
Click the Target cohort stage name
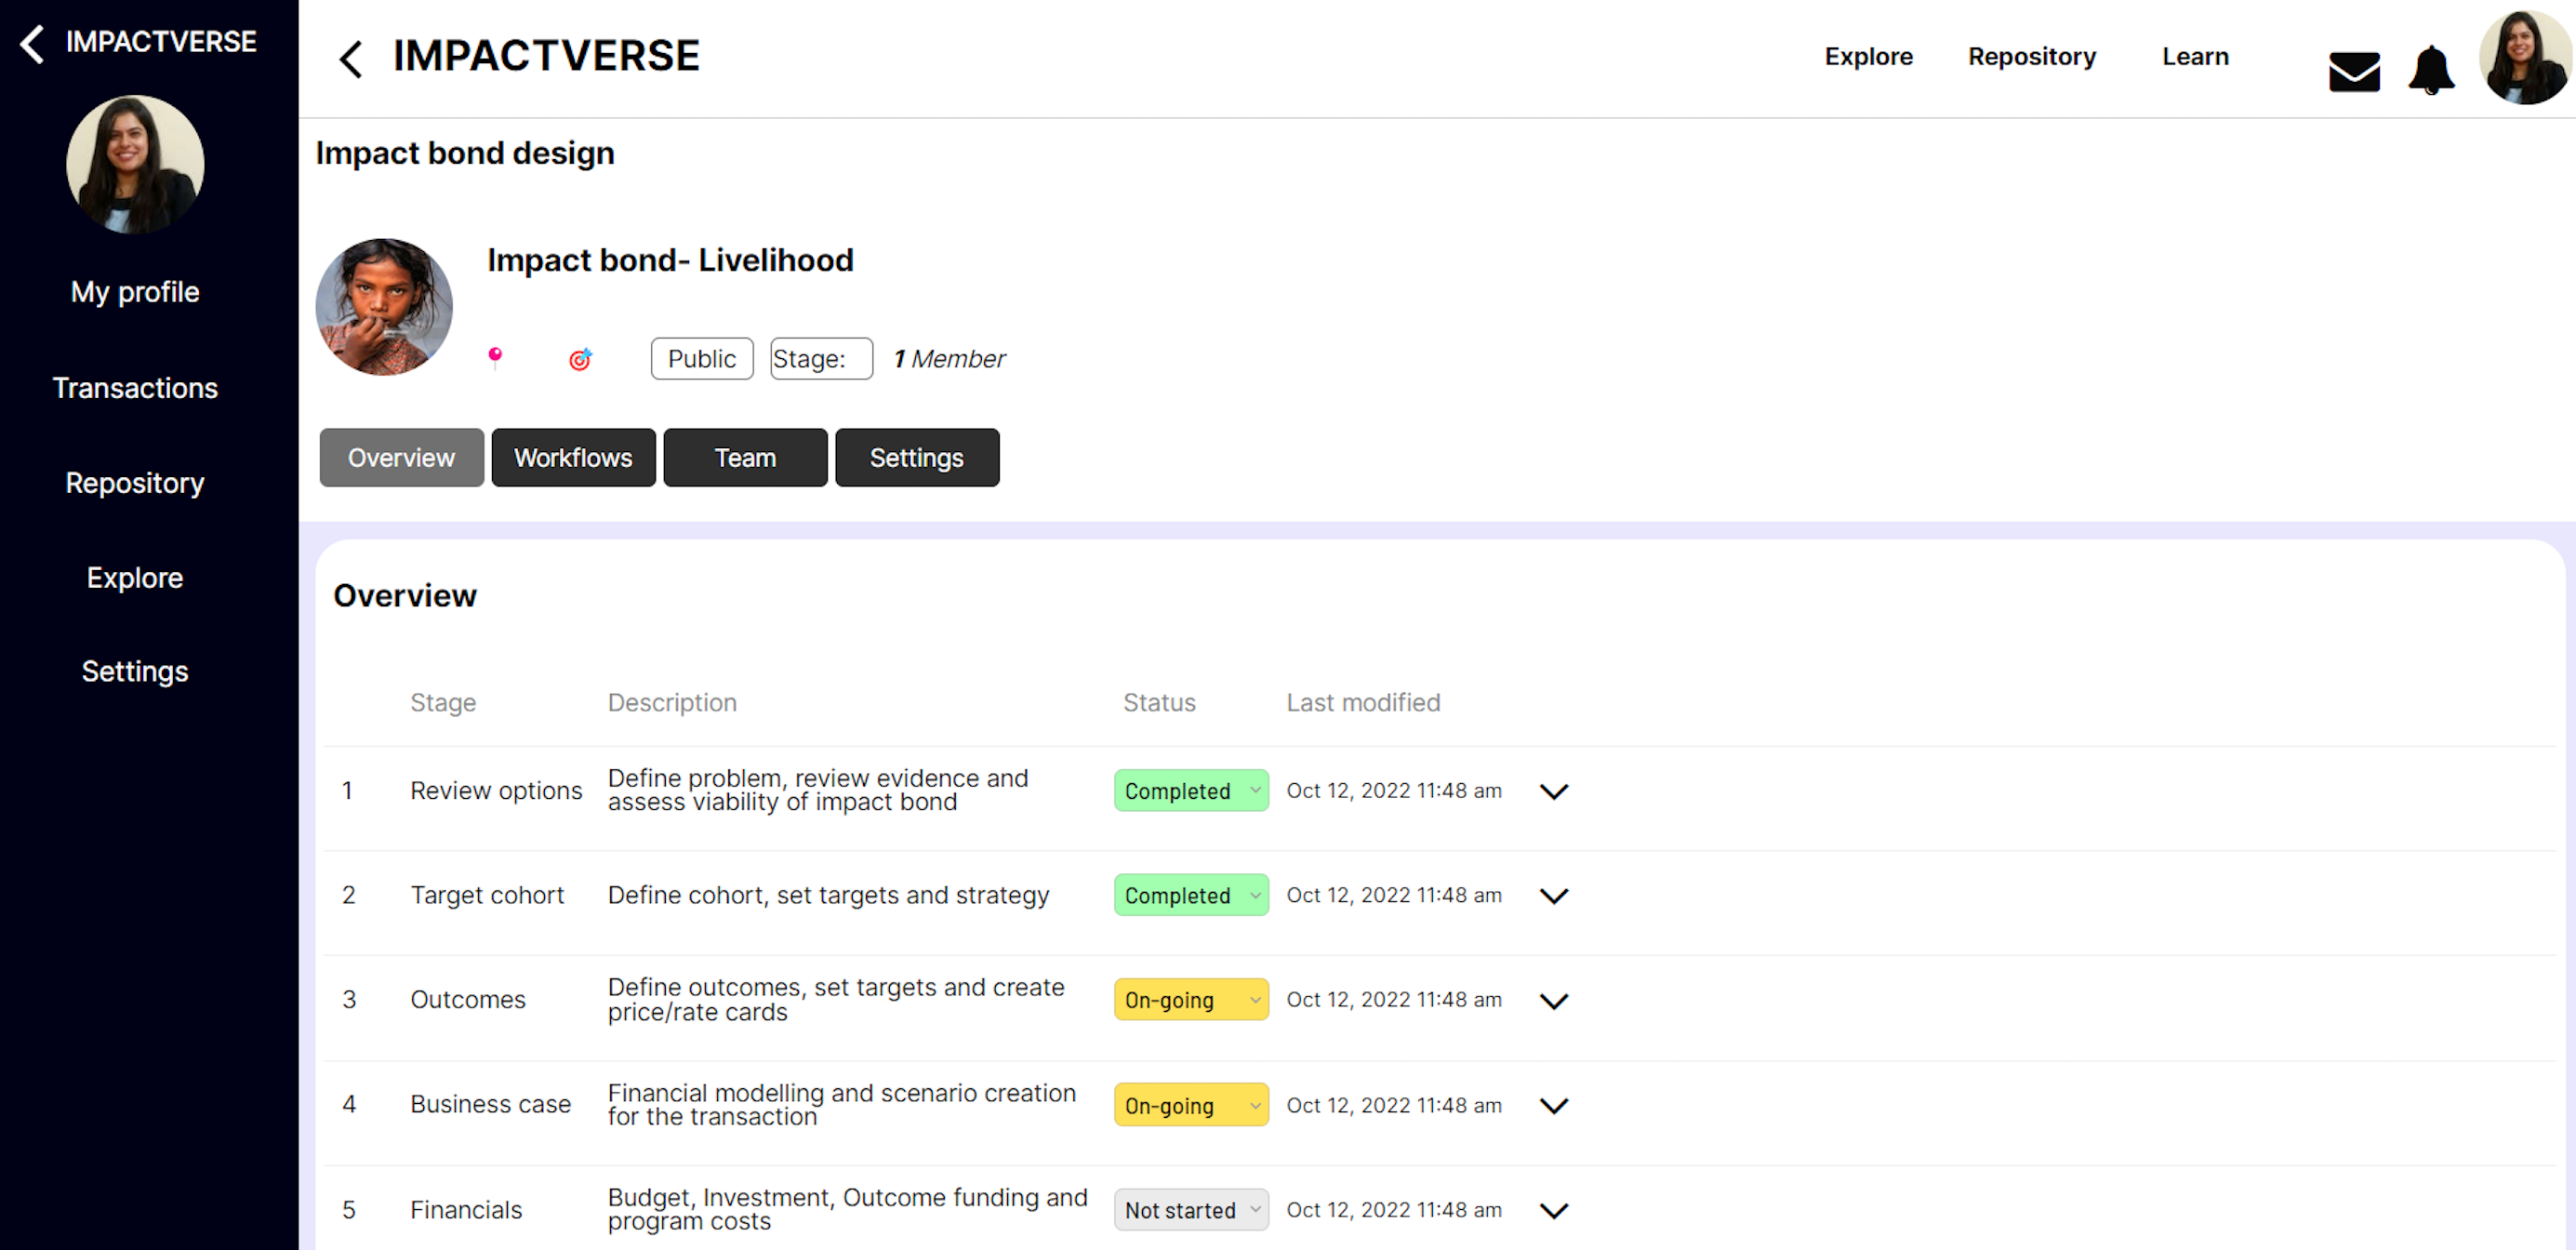click(x=487, y=895)
